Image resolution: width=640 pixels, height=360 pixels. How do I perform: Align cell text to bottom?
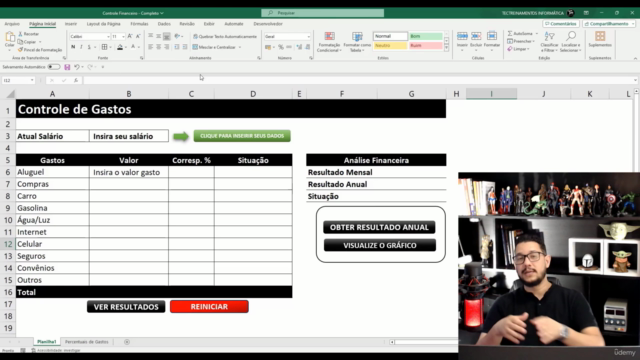(167, 36)
